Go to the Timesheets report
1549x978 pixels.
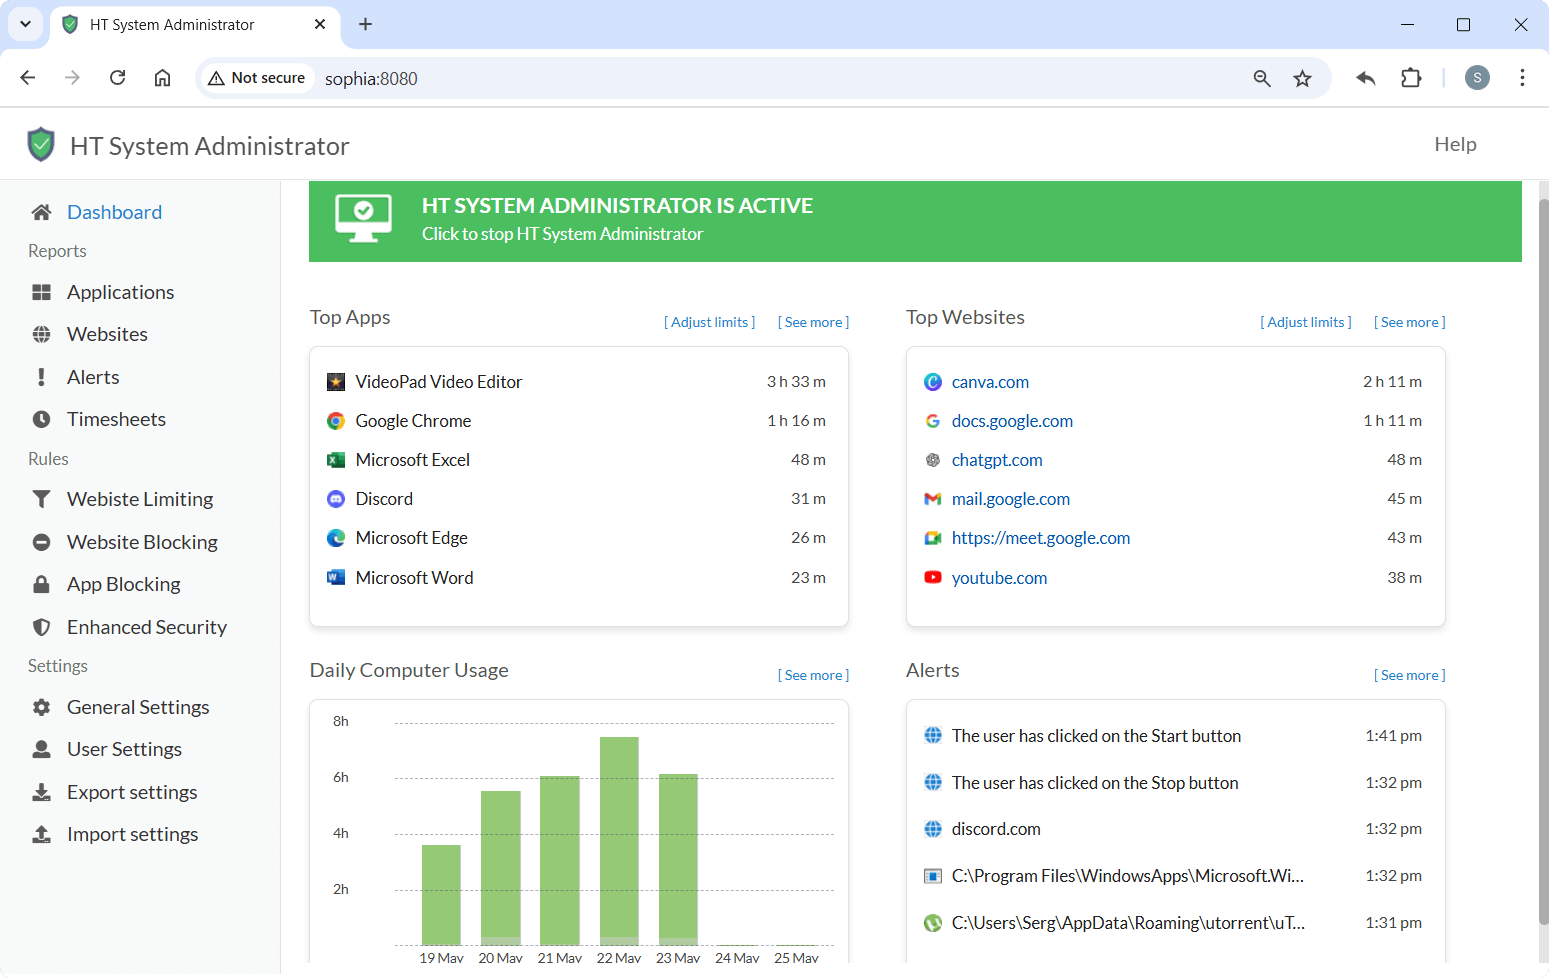116,419
